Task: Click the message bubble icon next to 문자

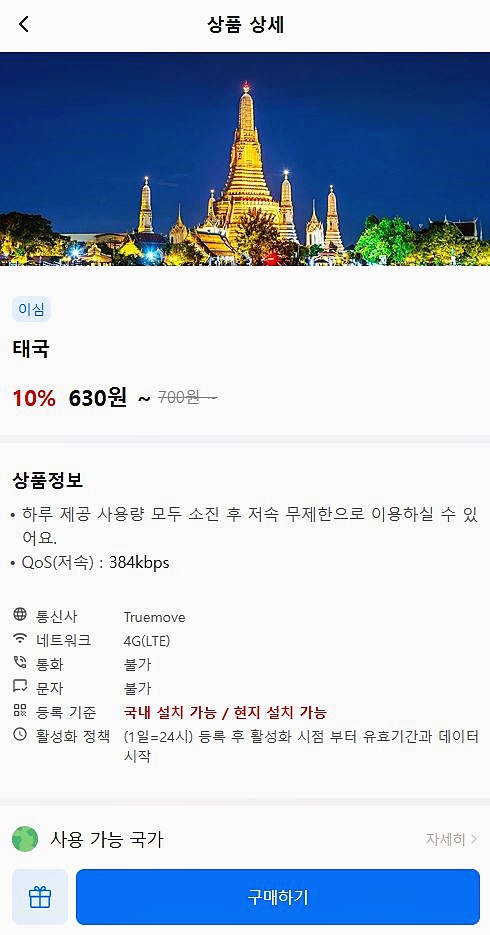Action: point(20,686)
